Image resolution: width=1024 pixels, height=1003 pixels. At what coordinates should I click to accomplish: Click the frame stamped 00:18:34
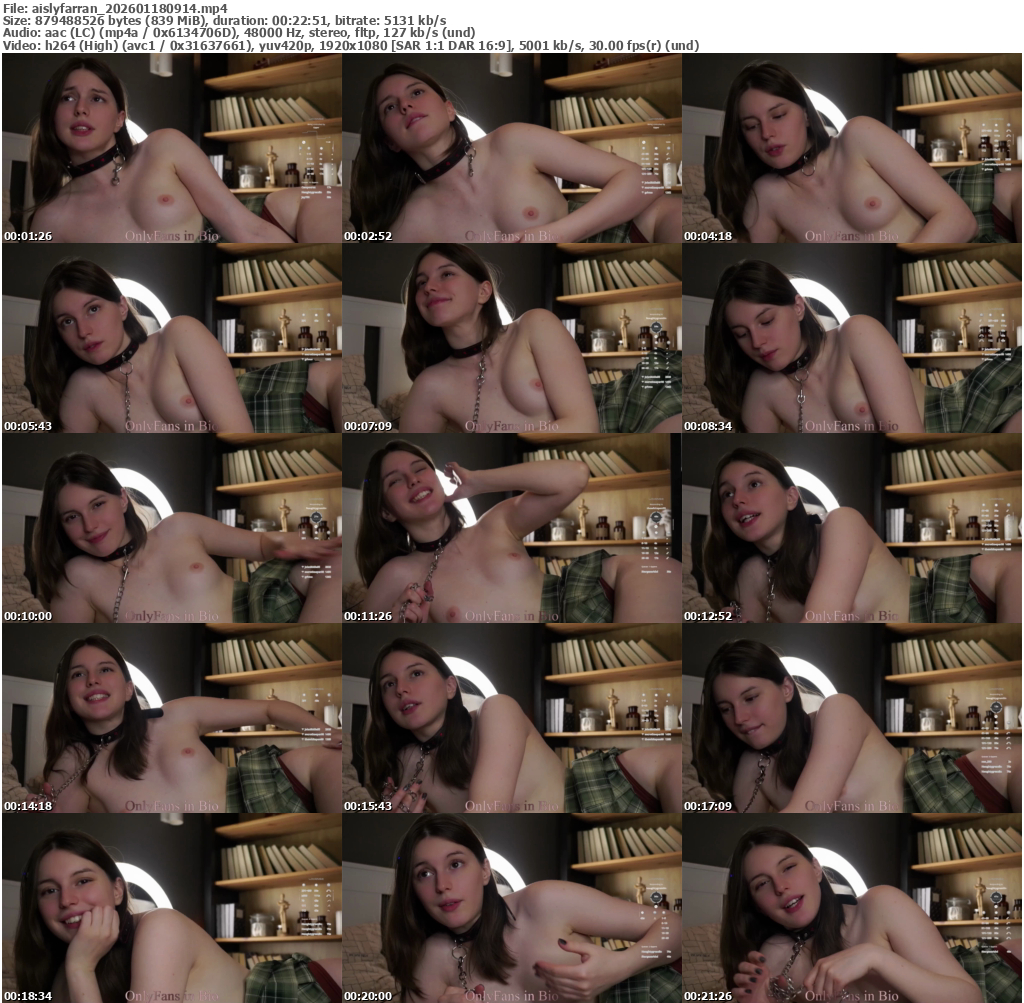click(171, 908)
